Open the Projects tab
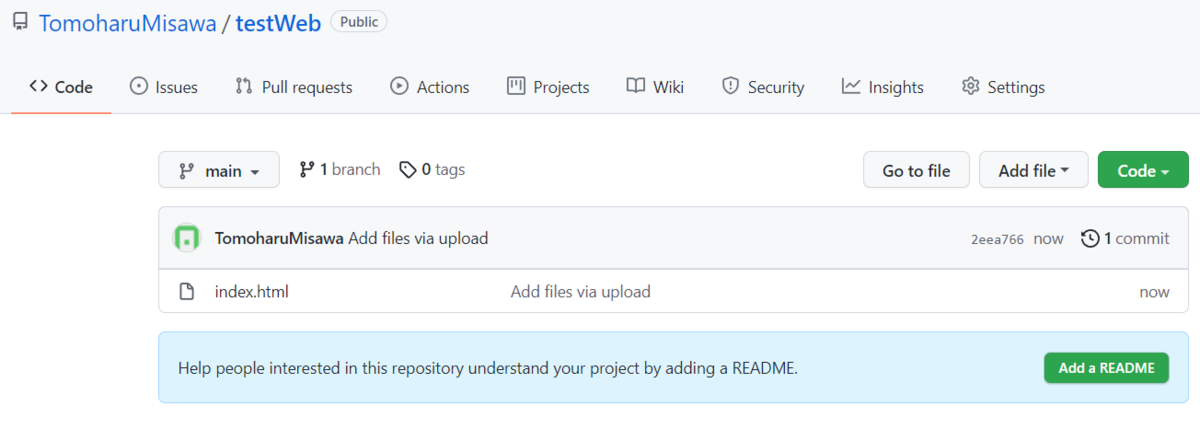1200x441 pixels. (x=548, y=87)
